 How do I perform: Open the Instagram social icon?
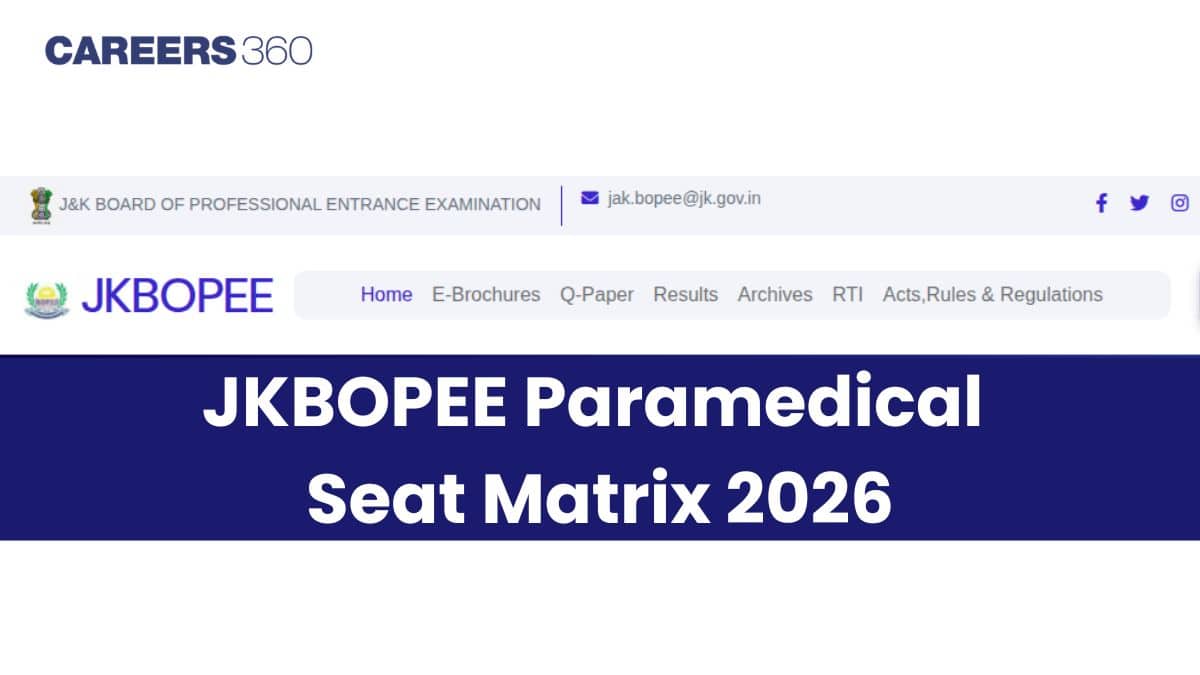tap(1180, 203)
